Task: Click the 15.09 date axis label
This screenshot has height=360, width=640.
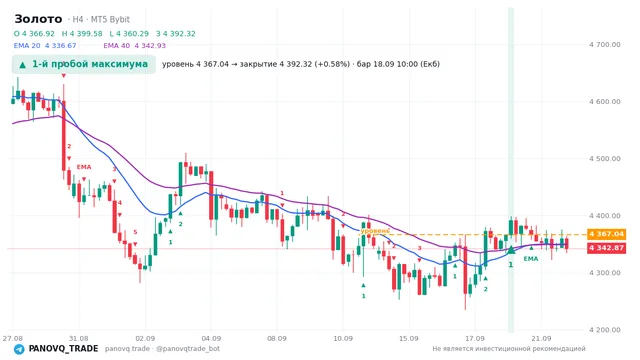Action: coord(409,338)
